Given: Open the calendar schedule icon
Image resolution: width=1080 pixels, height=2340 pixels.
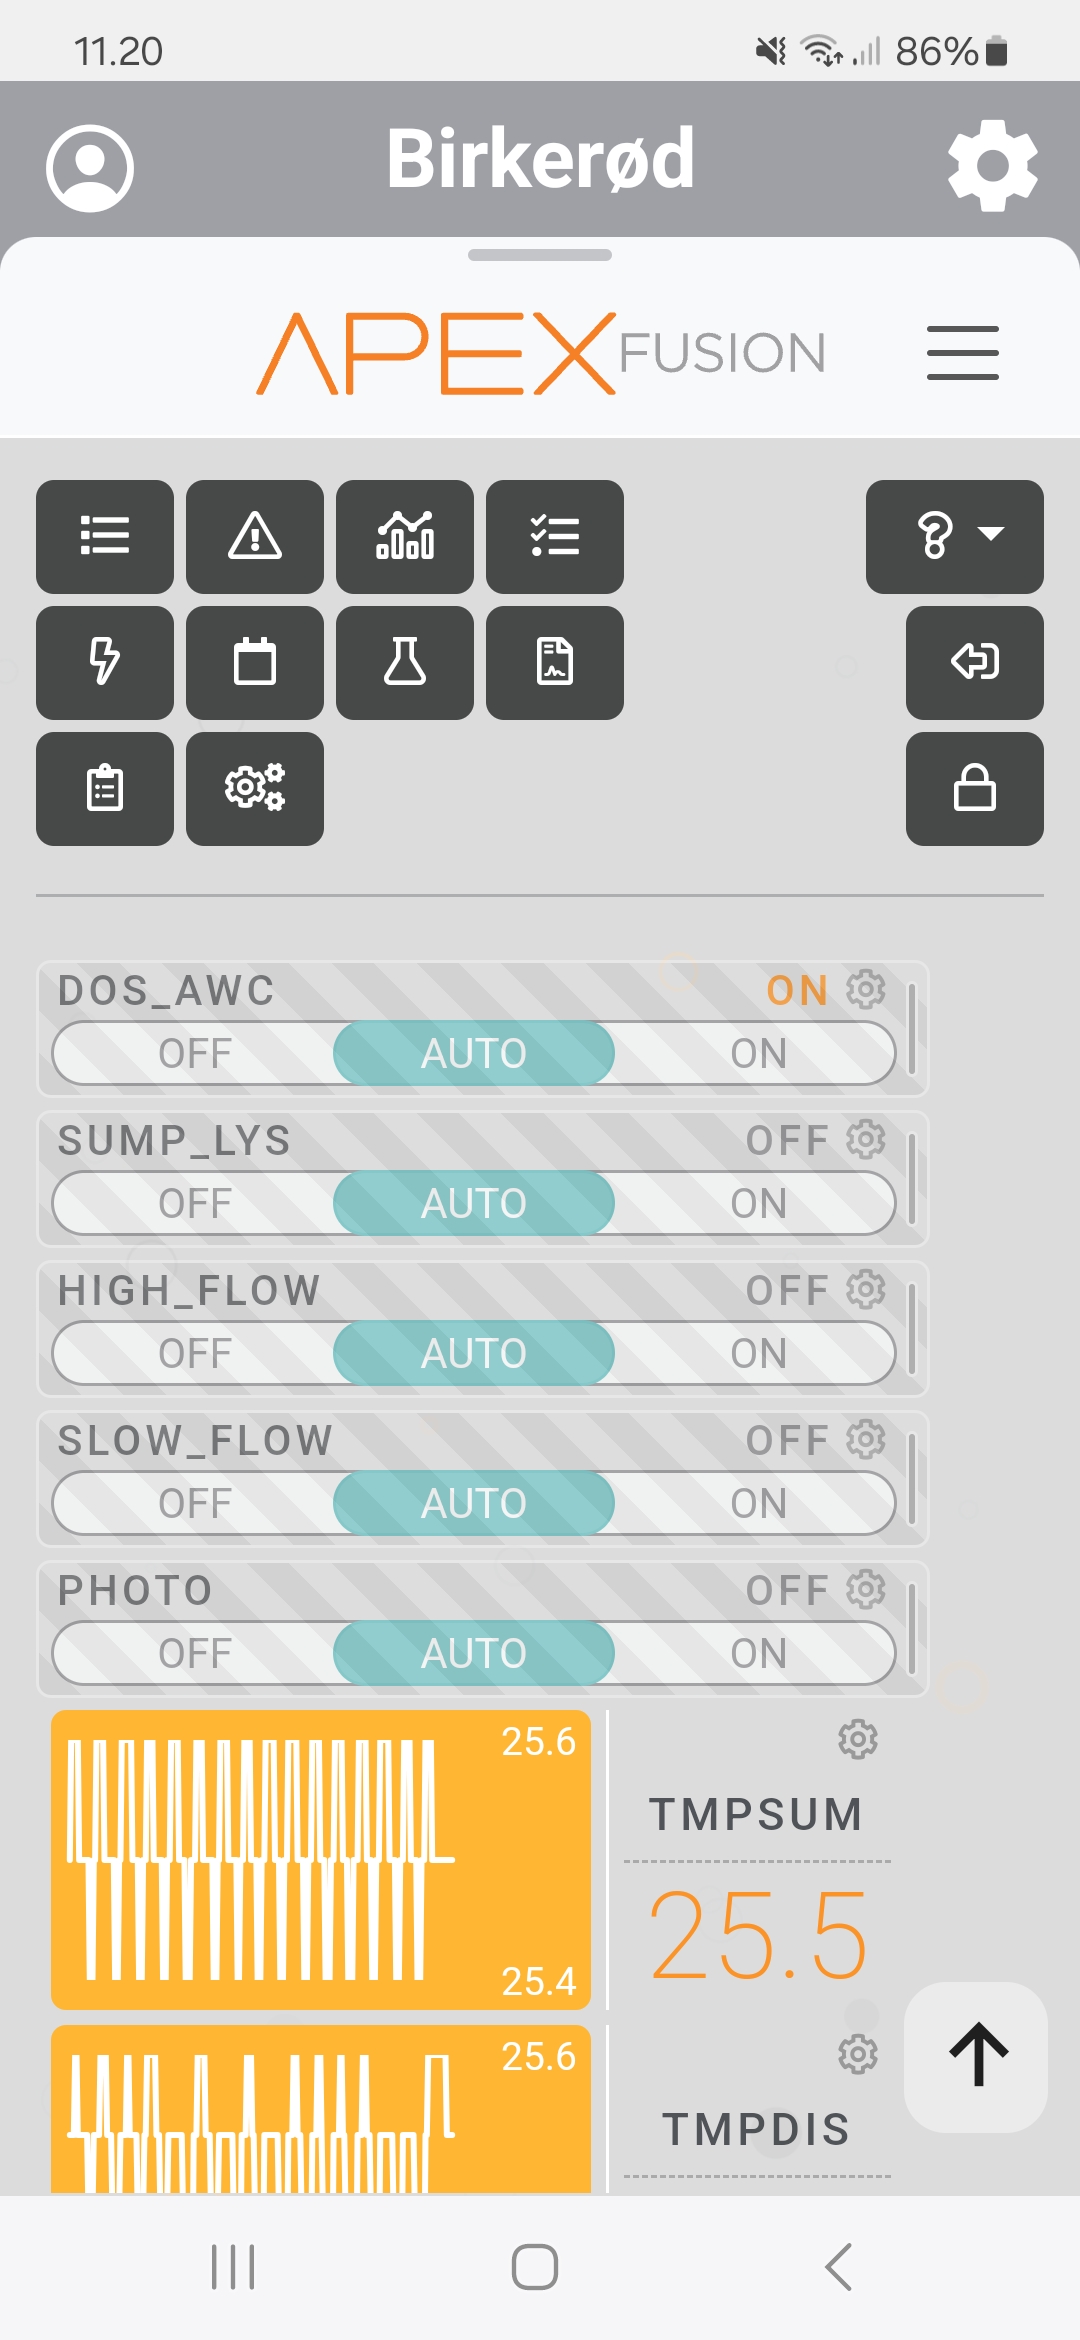Looking at the screenshot, I should [x=255, y=662].
